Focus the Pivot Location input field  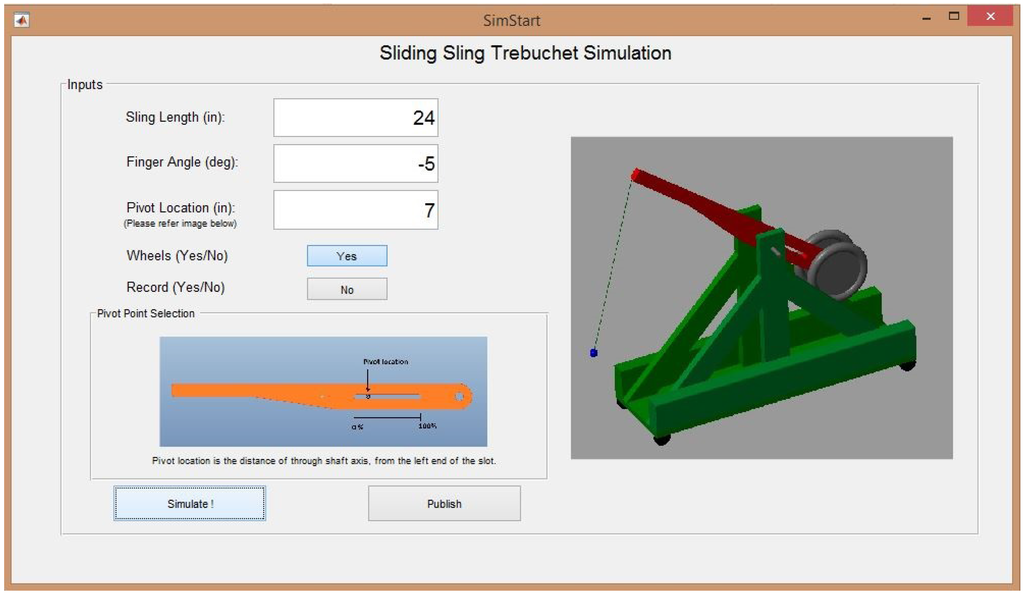pos(355,210)
